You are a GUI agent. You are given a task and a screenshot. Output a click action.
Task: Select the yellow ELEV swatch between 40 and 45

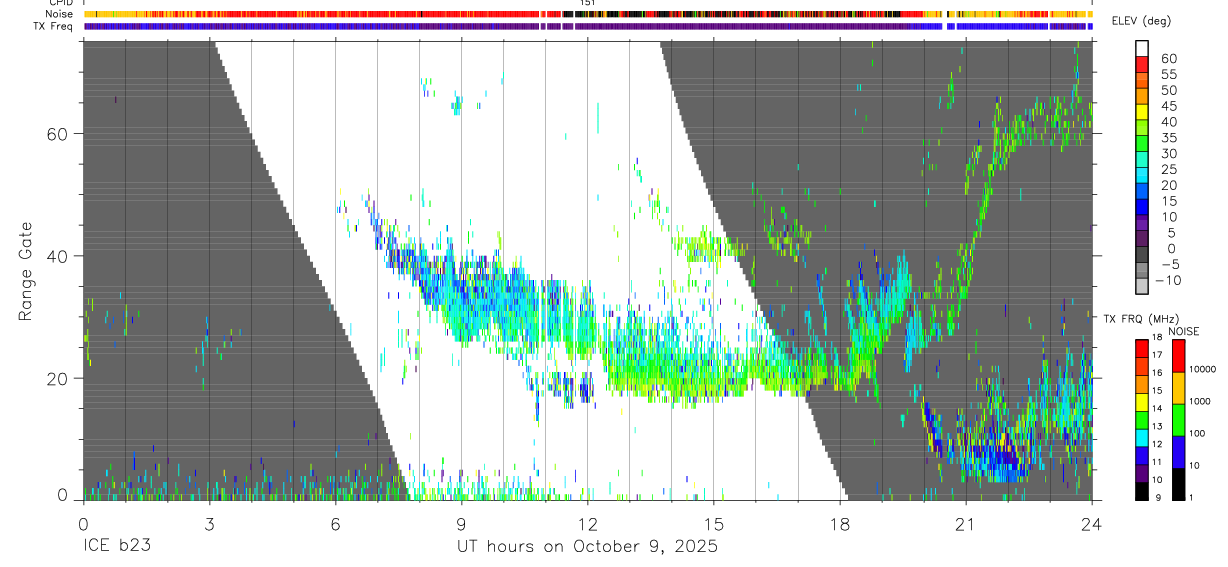[x=1142, y=113]
